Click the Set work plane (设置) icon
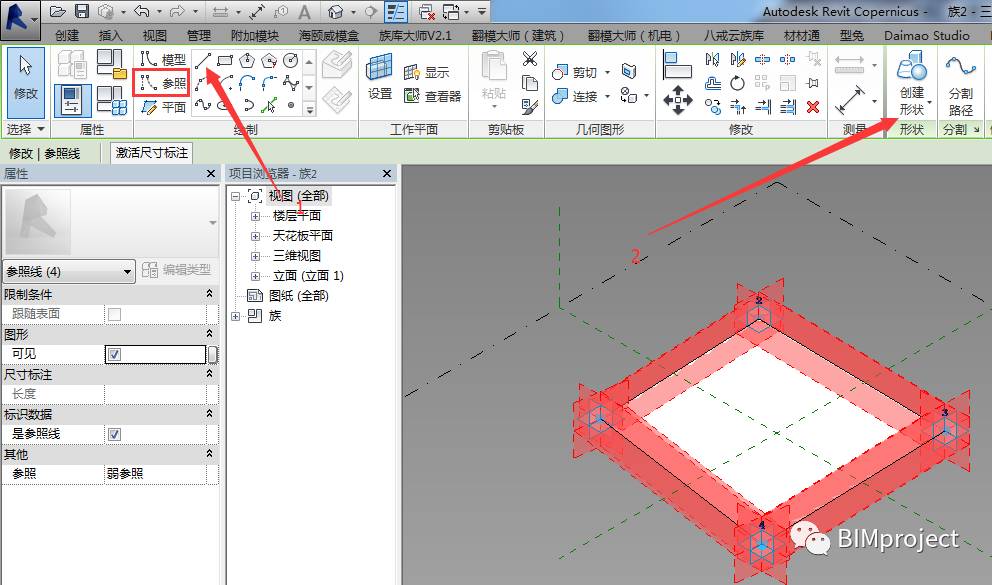Screen dimensions: 992x585 point(380,77)
